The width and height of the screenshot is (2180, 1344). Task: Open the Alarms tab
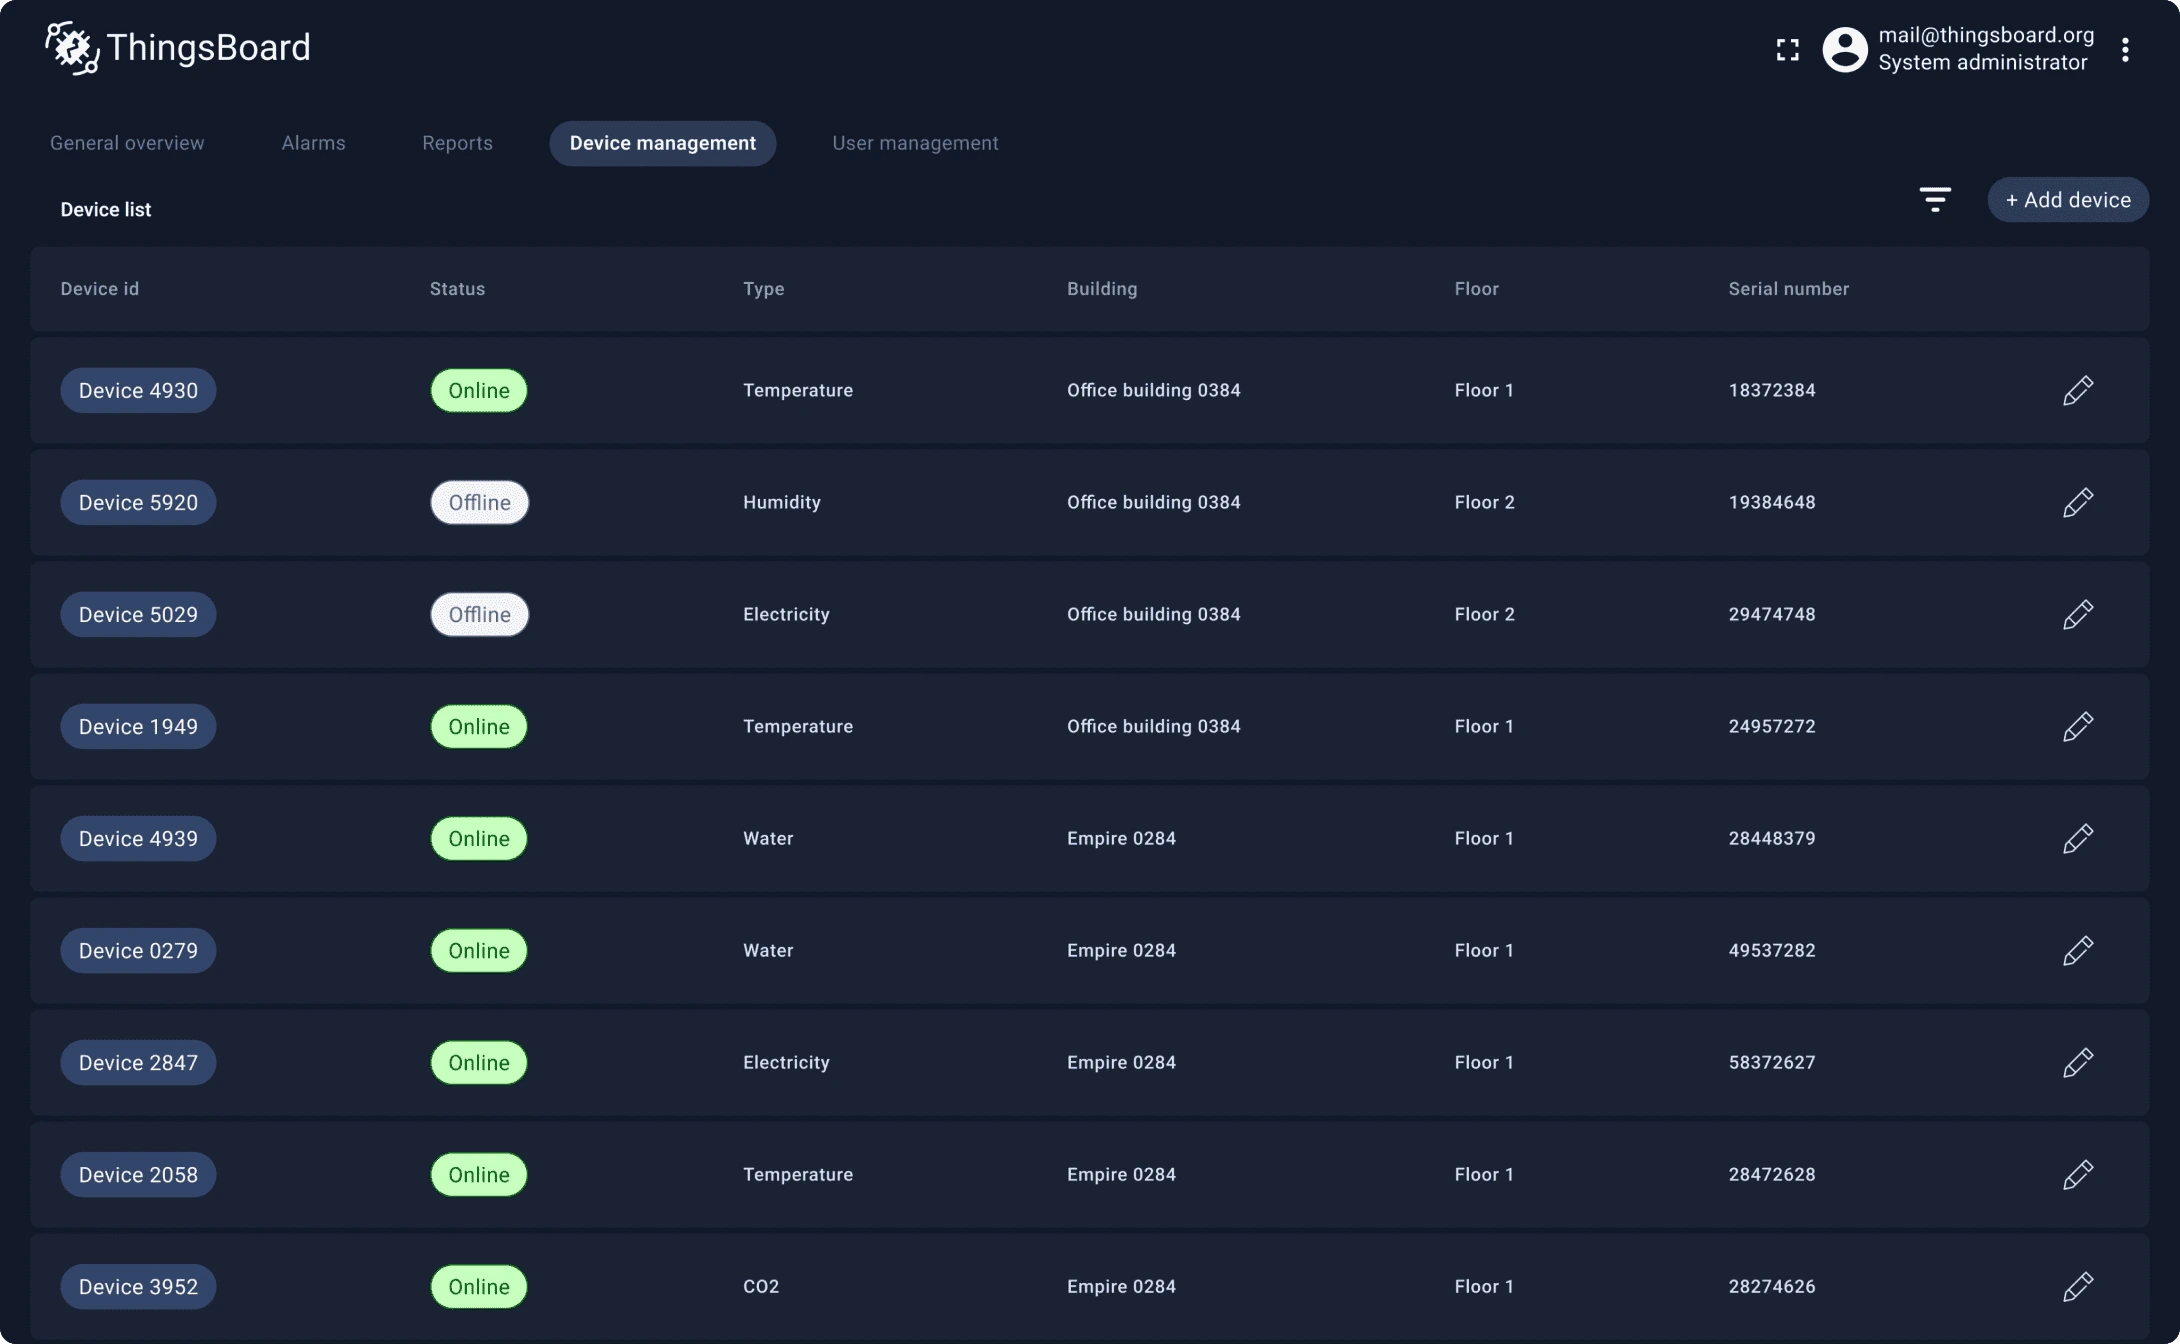click(x=313, y=143)
